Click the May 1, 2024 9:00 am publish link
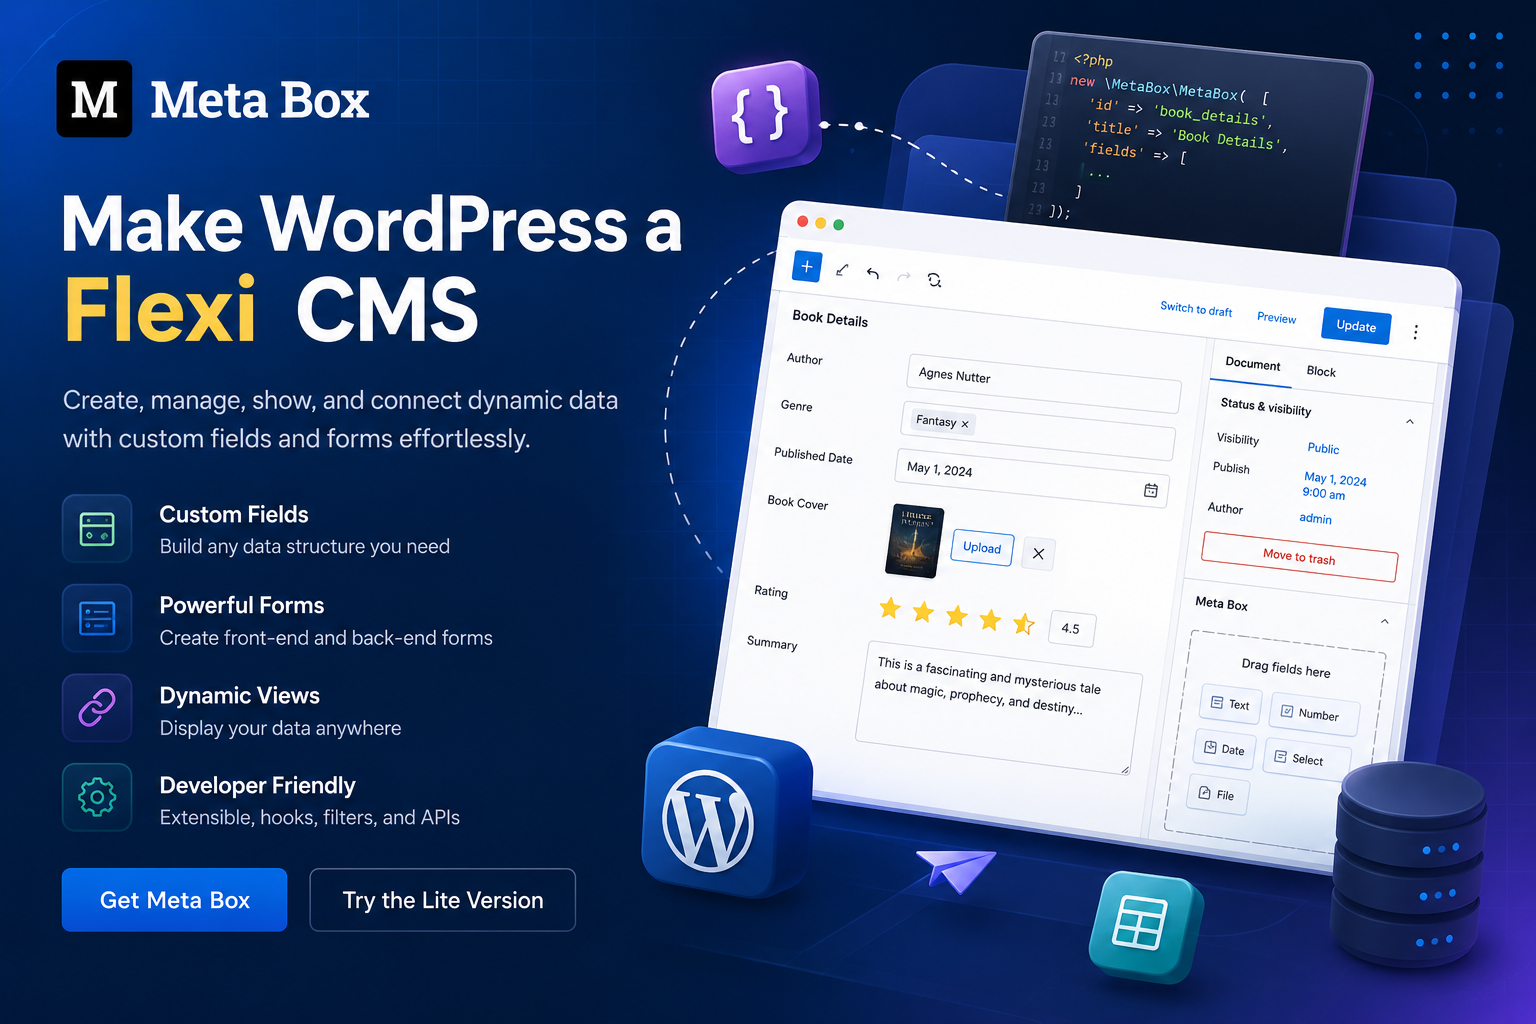 [x=1335, y=486]
